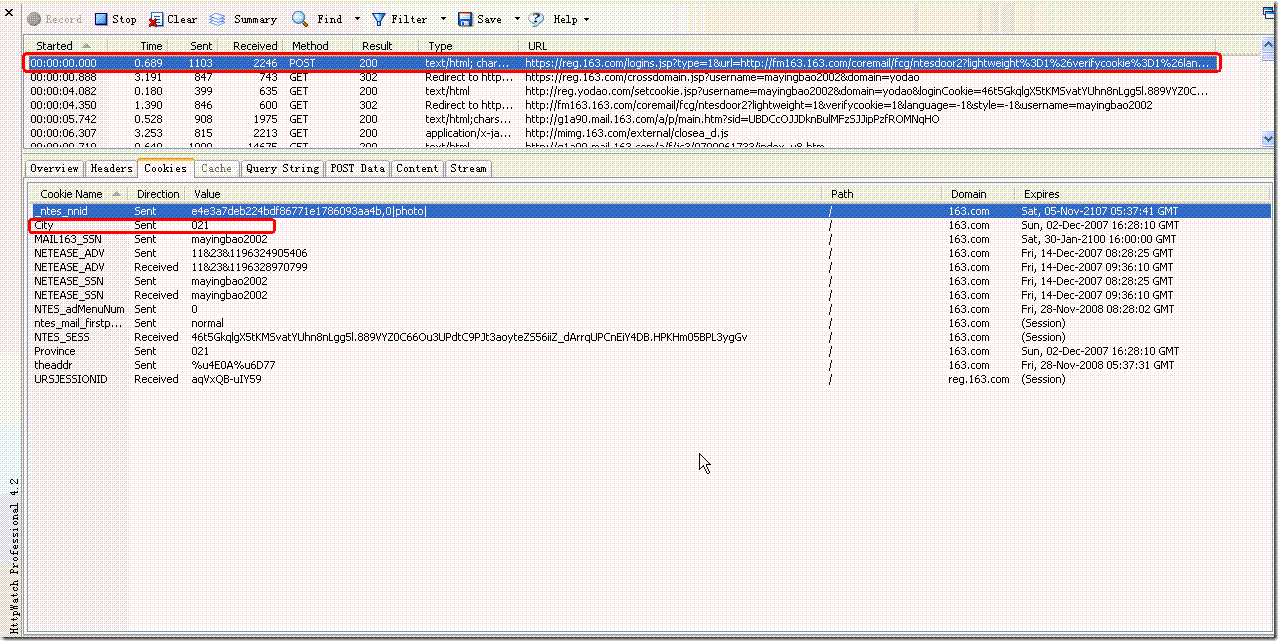Viewport: 1278px width, 641px height.
Task: Select the NTES_adMenuNum cookie row
Action: point(649,309)
